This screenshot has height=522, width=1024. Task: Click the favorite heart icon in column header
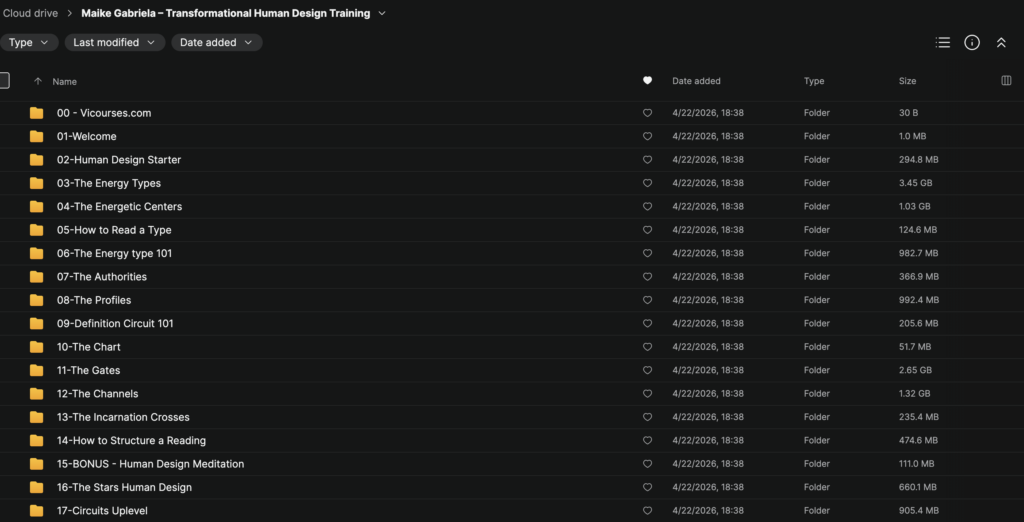point(647,81)
